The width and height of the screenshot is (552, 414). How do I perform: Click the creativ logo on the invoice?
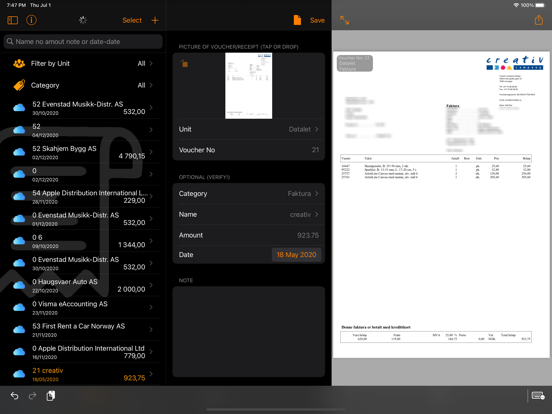click(x=515, y=63)
